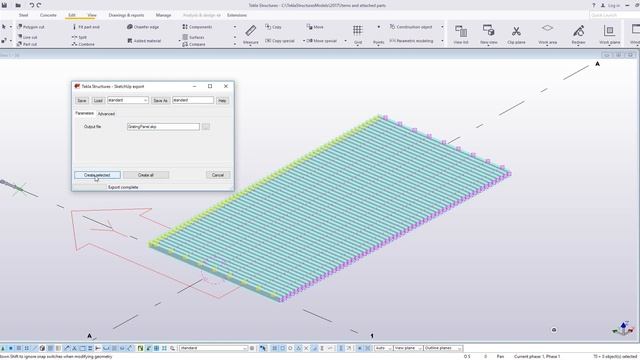640x360 pixels.
Task: Activate the Combine tool
Action: [83, 44]
